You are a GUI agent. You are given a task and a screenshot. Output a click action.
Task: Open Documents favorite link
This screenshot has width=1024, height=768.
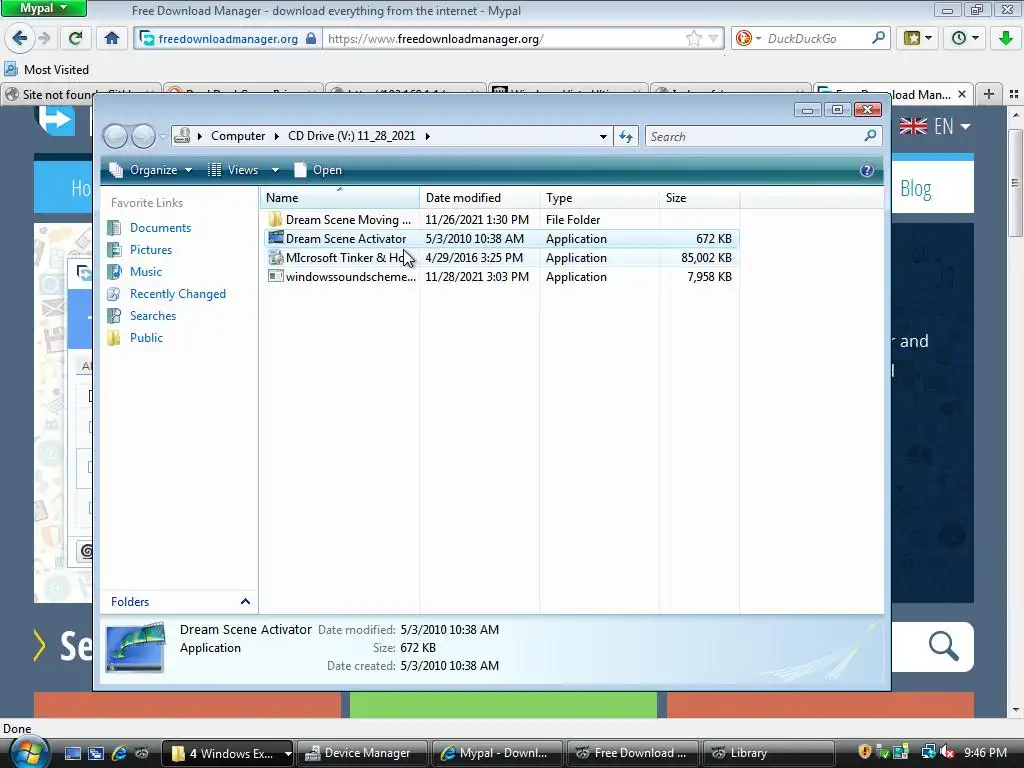point(161,228)
